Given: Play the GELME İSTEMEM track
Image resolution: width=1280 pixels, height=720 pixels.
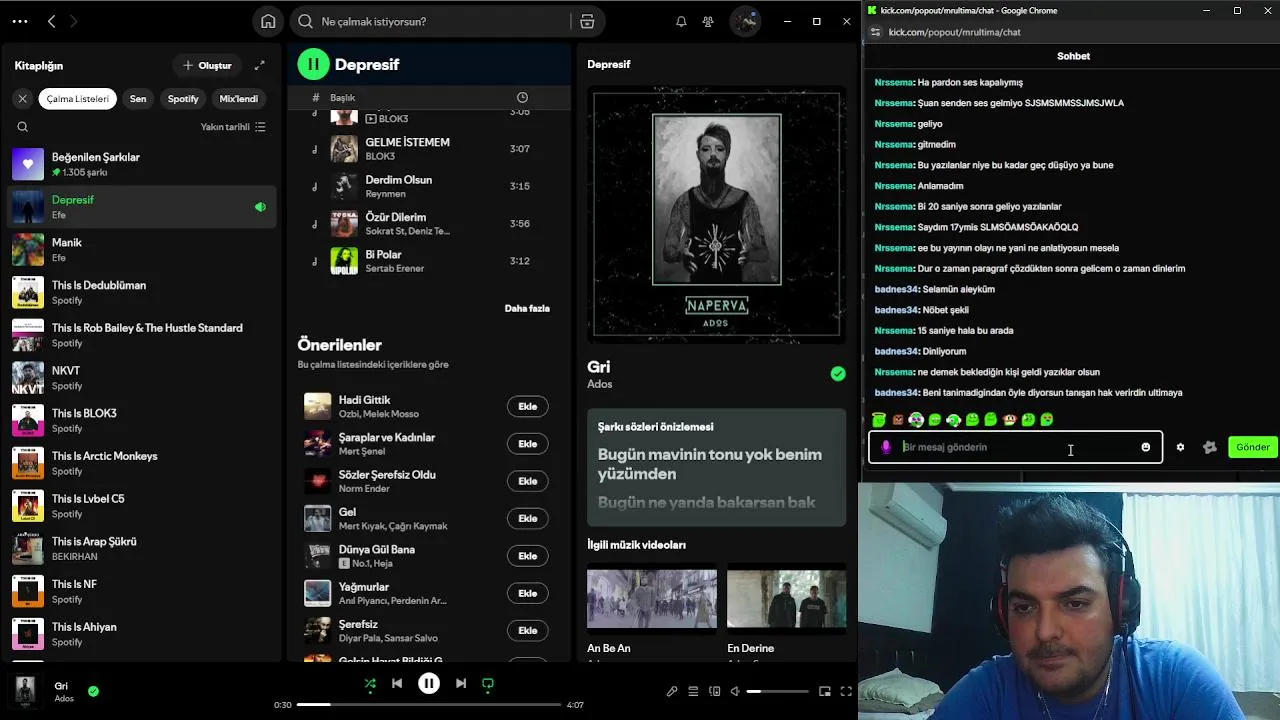Looking at the screenshot, I should click(428, 149).
